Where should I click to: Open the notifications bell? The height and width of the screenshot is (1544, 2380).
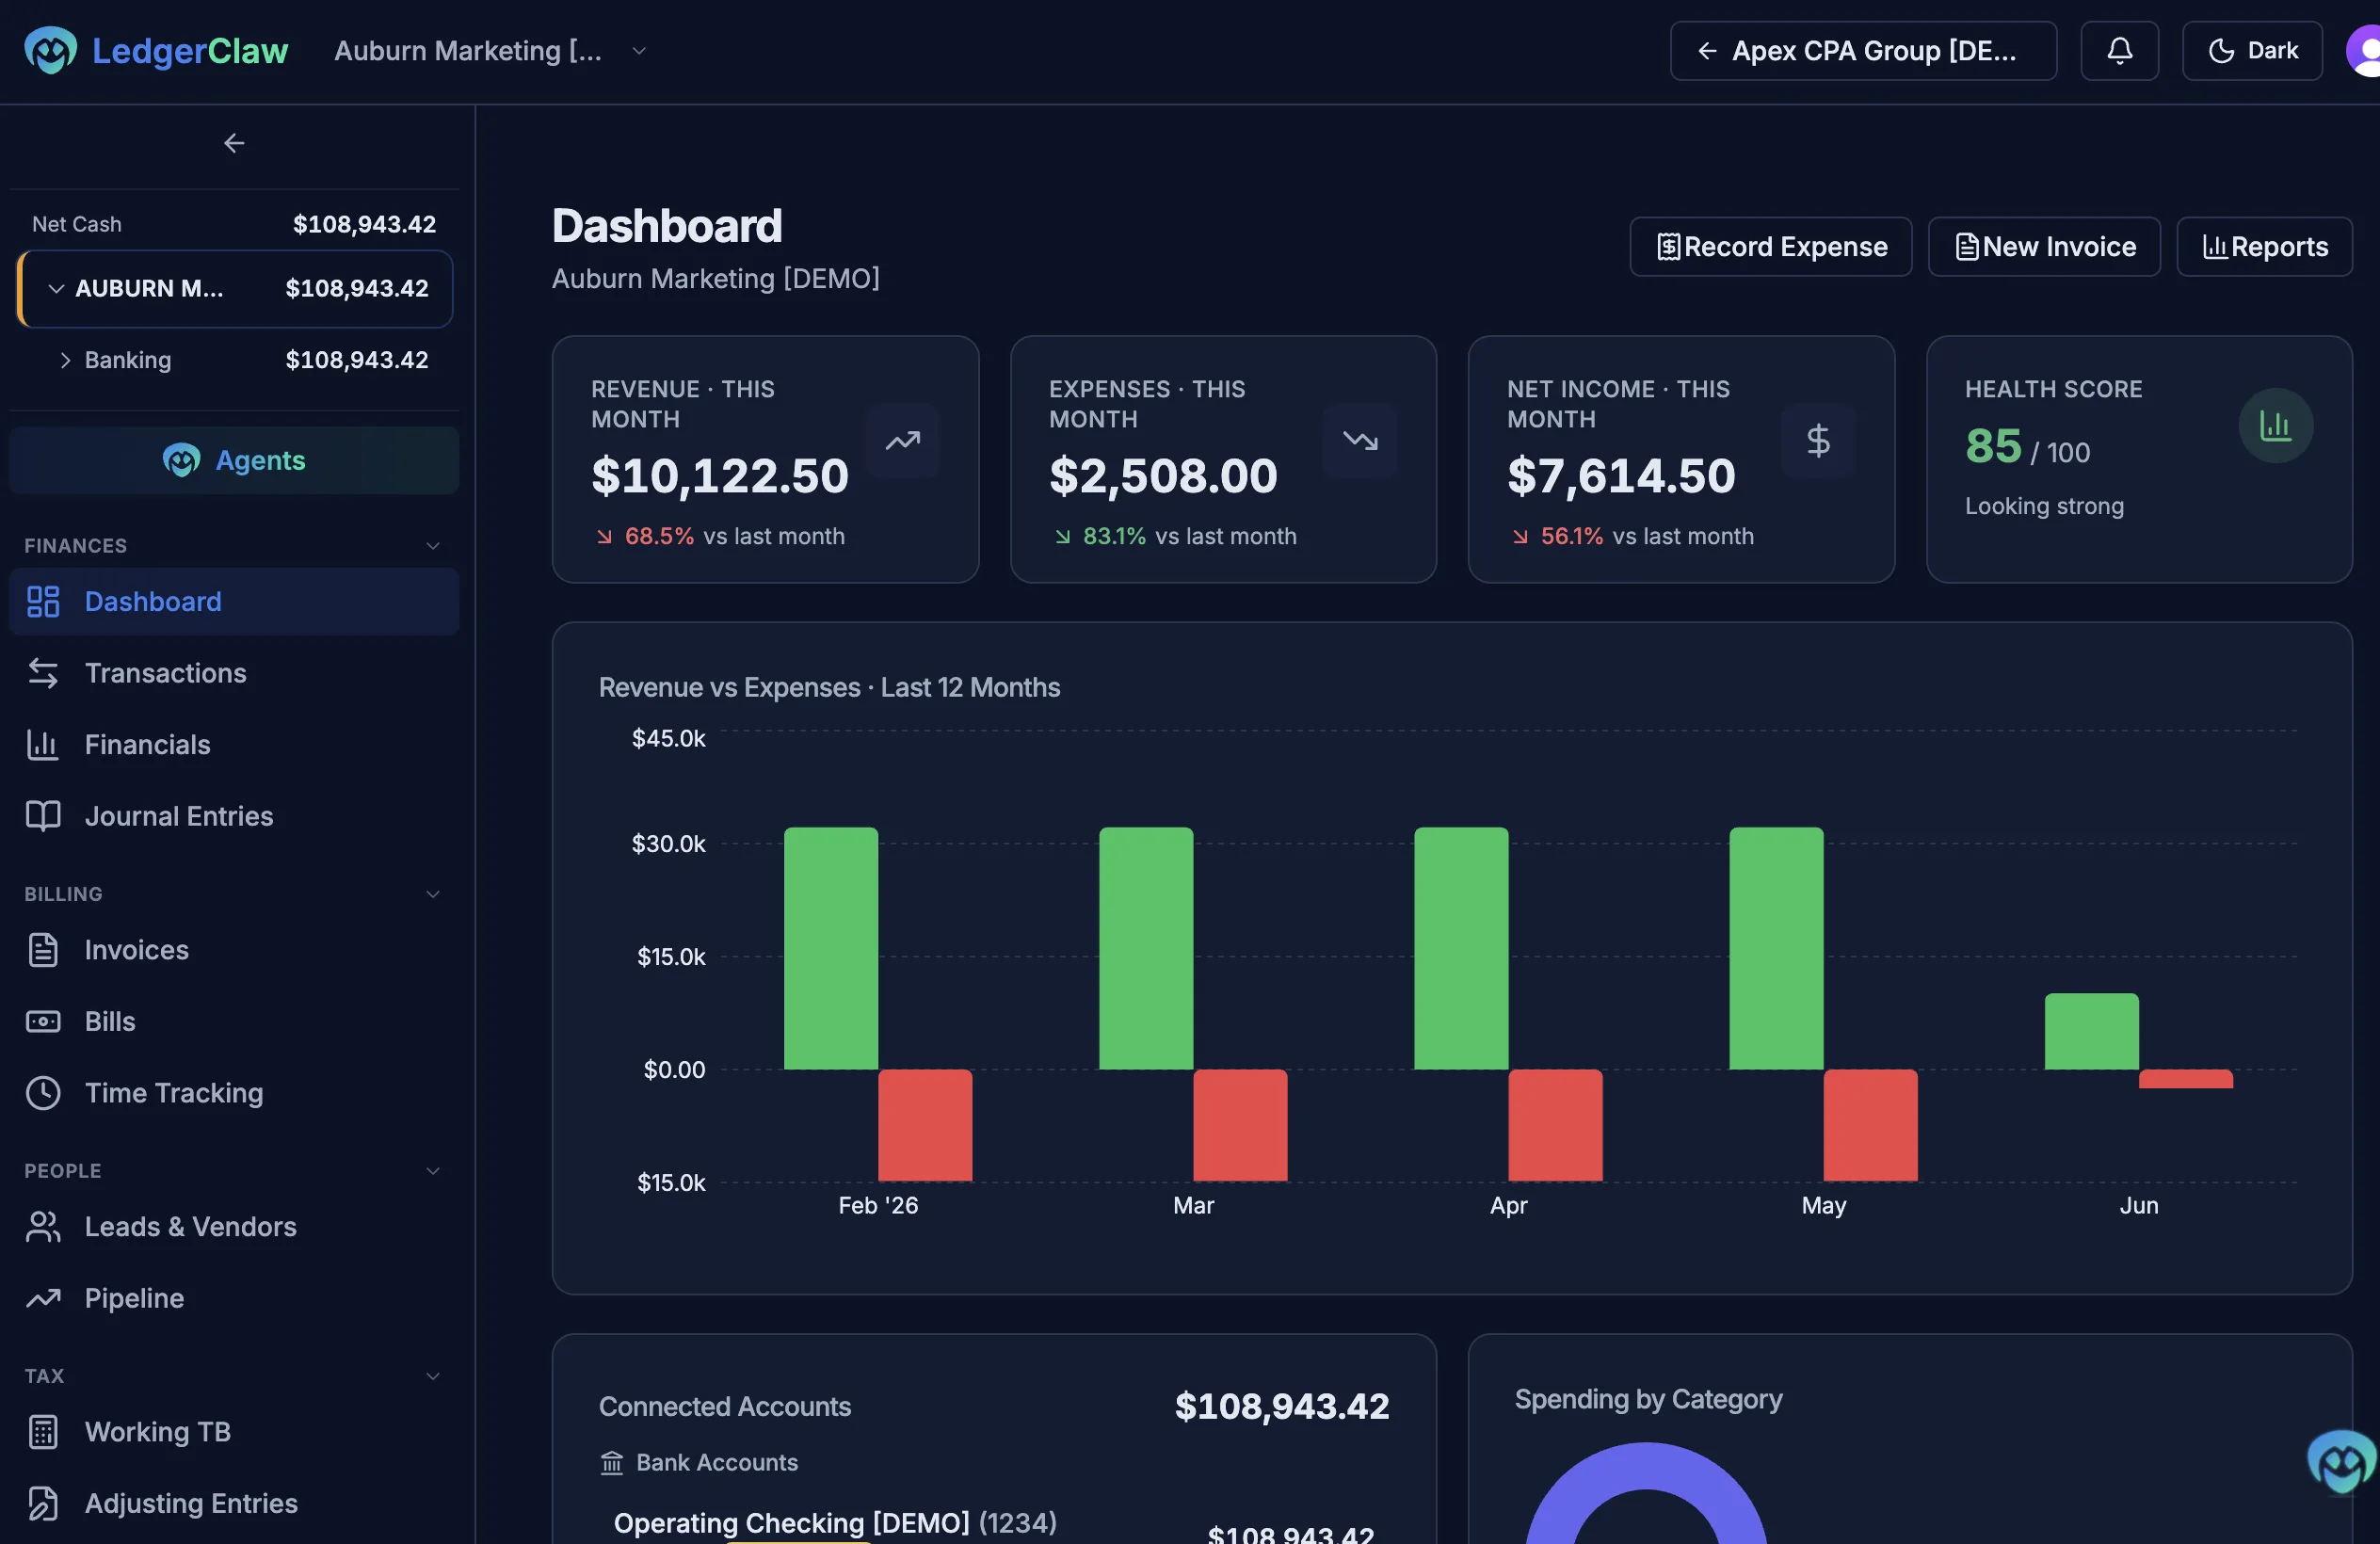pos(2119,51)
